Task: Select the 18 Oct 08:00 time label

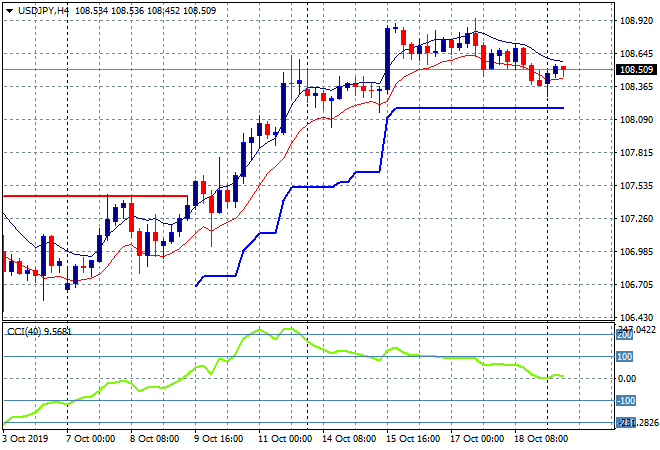Action: click(541, 439)
